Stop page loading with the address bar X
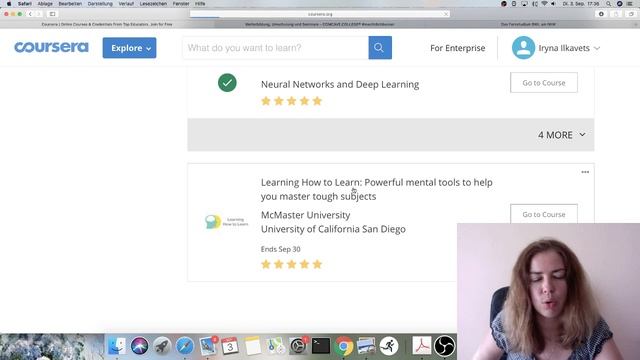This screenshot has height=360, width=640. [446, 14]
